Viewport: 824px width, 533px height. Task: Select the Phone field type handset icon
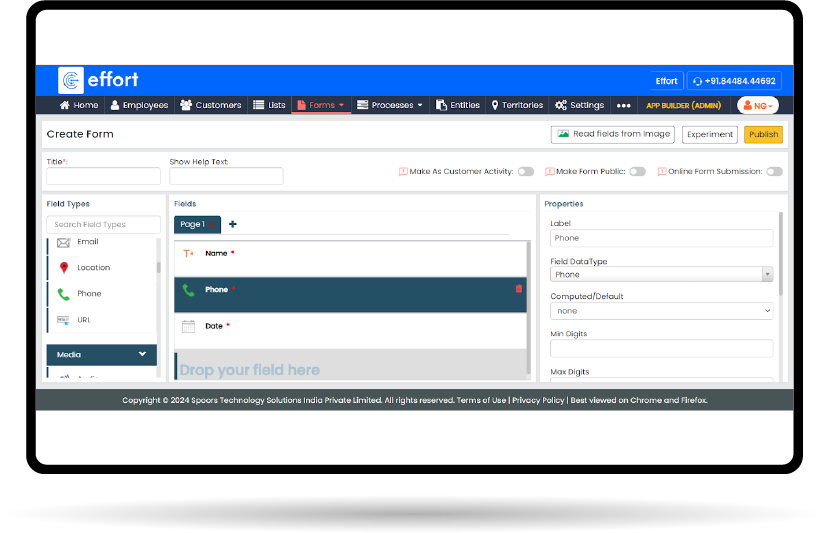tap(64, 294)
